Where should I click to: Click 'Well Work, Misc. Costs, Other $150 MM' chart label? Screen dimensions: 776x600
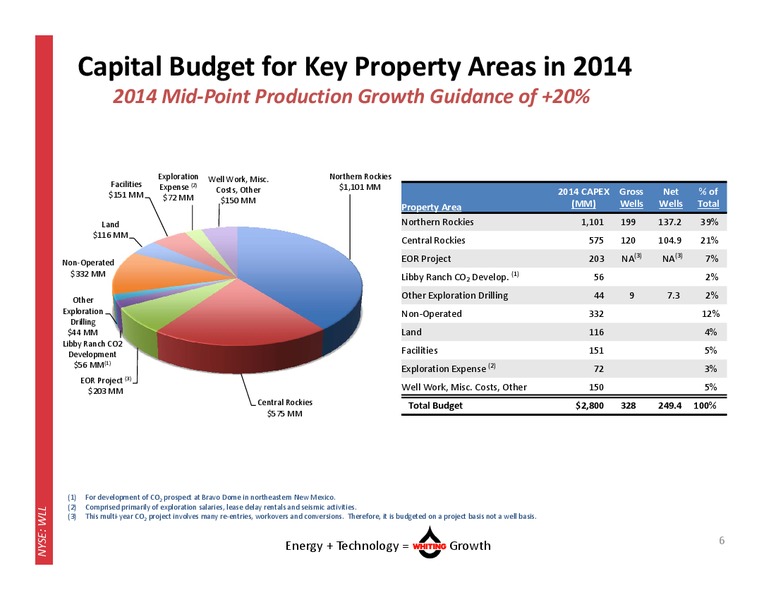click(x=238, y=190)
